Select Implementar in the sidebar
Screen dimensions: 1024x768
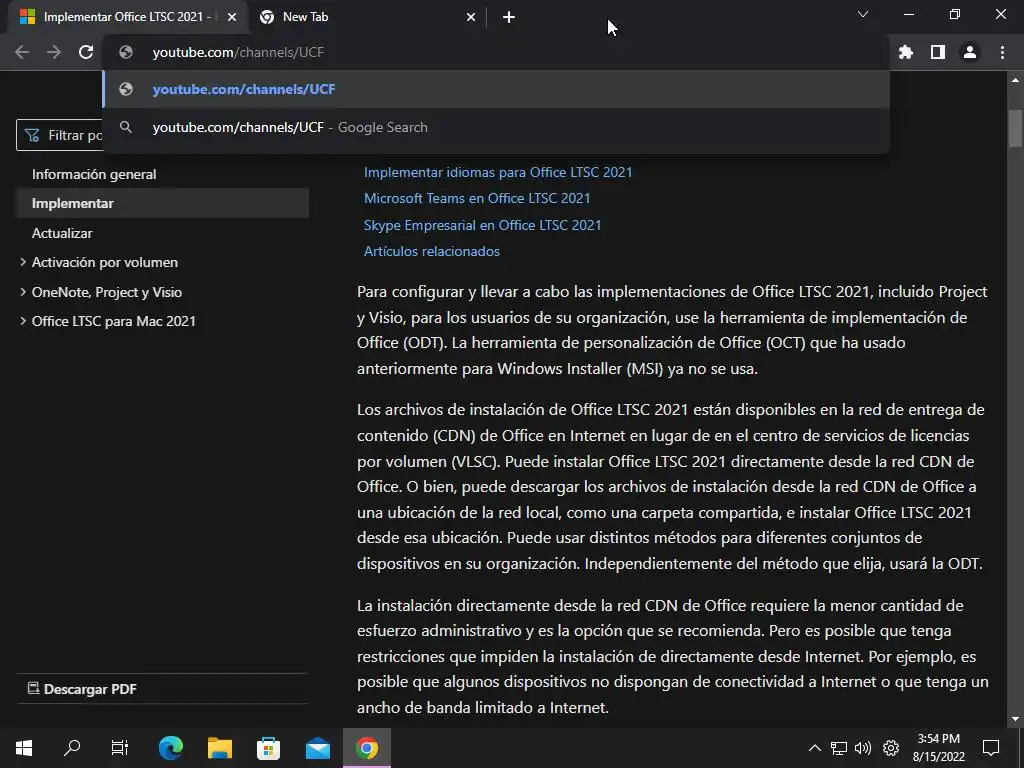162,203
